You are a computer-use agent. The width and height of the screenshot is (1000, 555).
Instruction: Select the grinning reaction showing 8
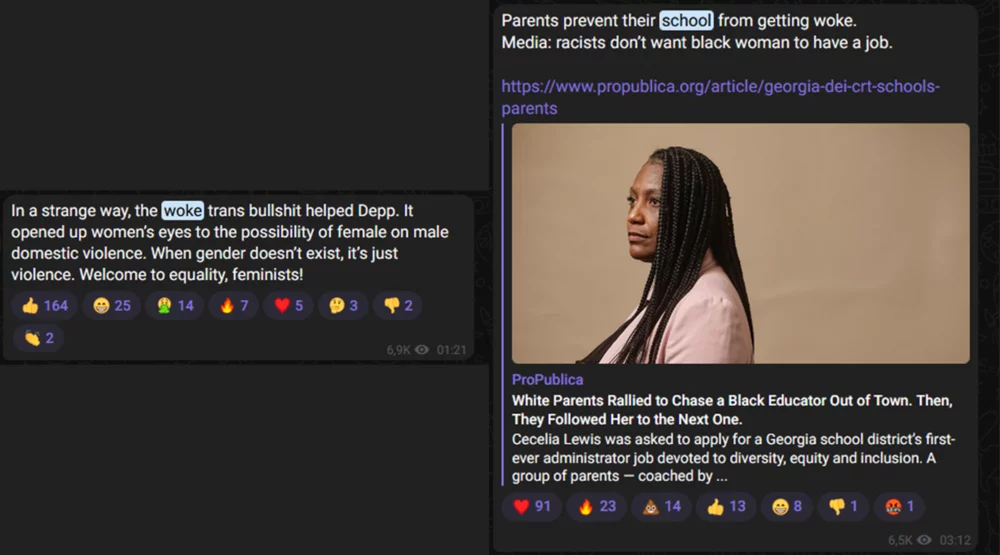coord(786,507)
